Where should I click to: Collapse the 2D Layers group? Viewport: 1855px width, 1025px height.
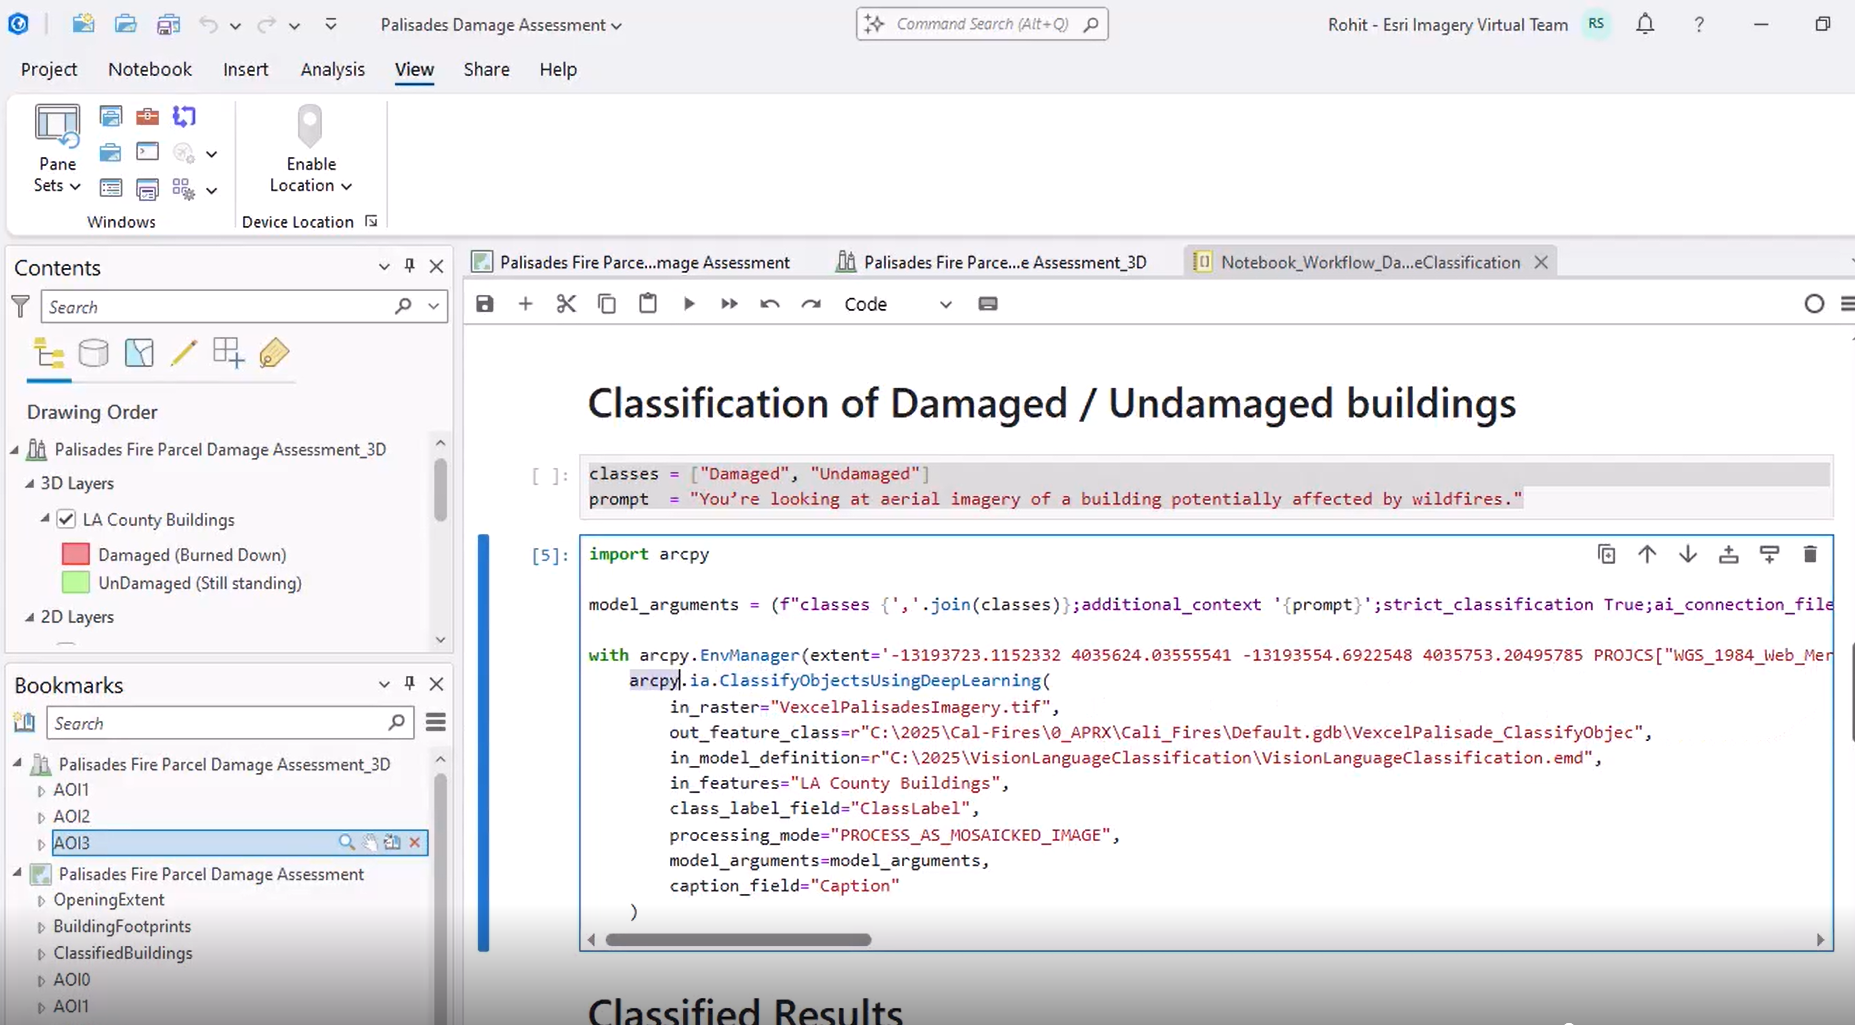(x=31, y=616)
